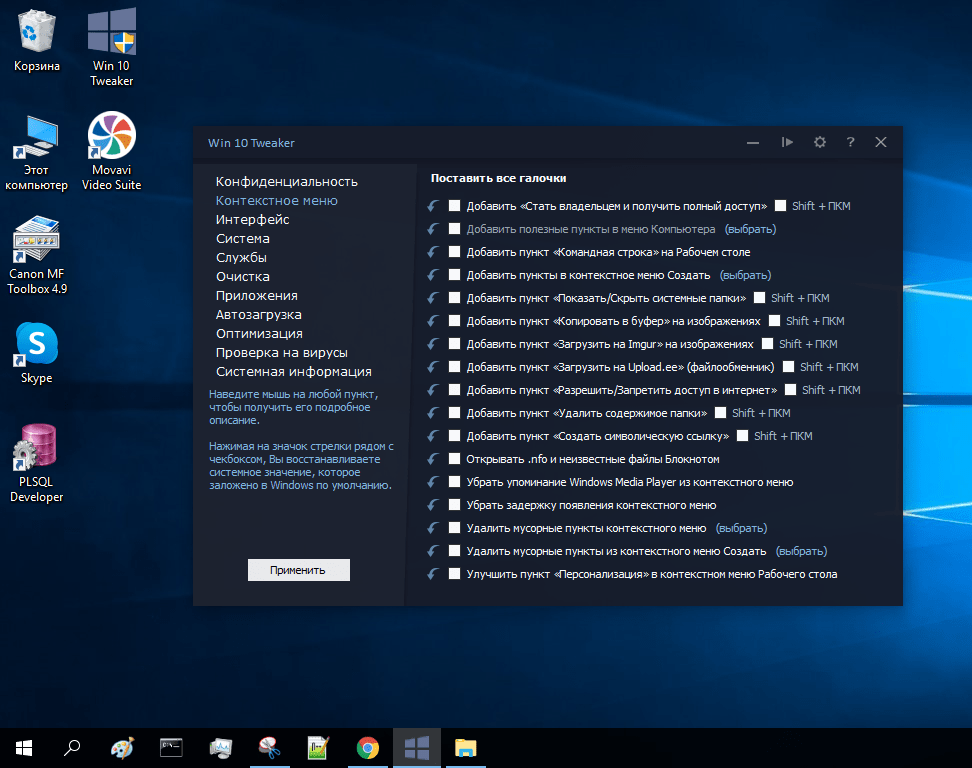Click restore arrow beside «Командная строка» option
972x768 pixels.
(x=433, y=252)
